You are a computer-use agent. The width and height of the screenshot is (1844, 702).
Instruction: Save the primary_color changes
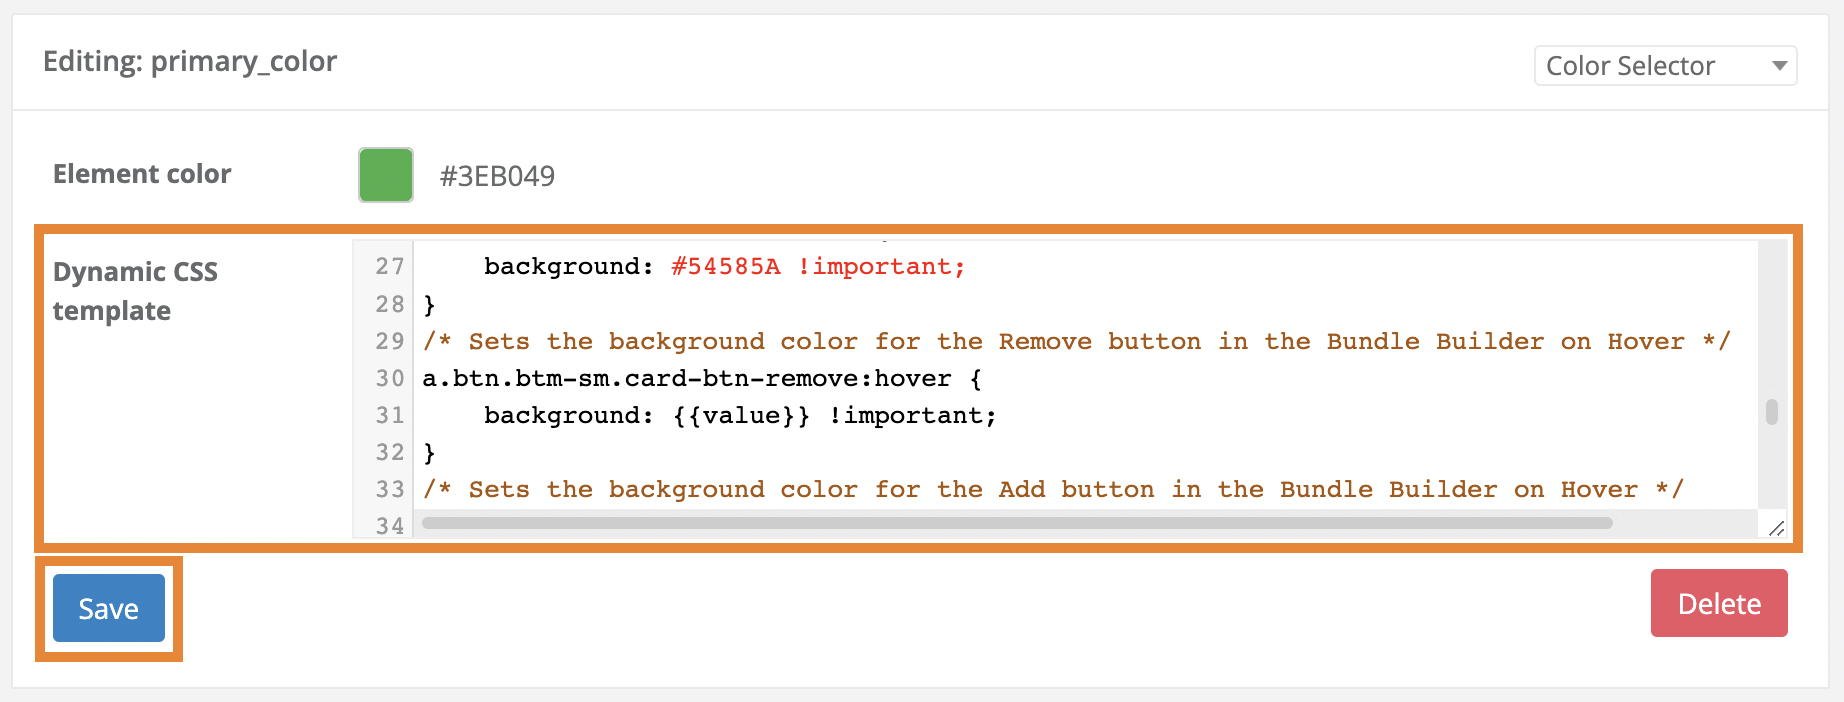click(x=108, y=608)
